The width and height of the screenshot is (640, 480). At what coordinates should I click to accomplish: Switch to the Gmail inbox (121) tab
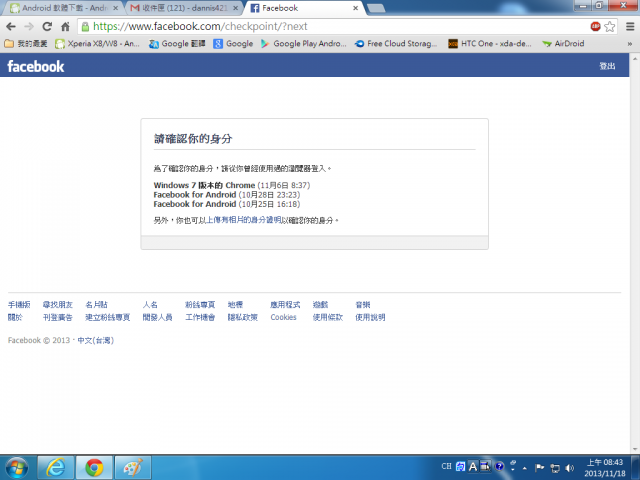point(184,8)
